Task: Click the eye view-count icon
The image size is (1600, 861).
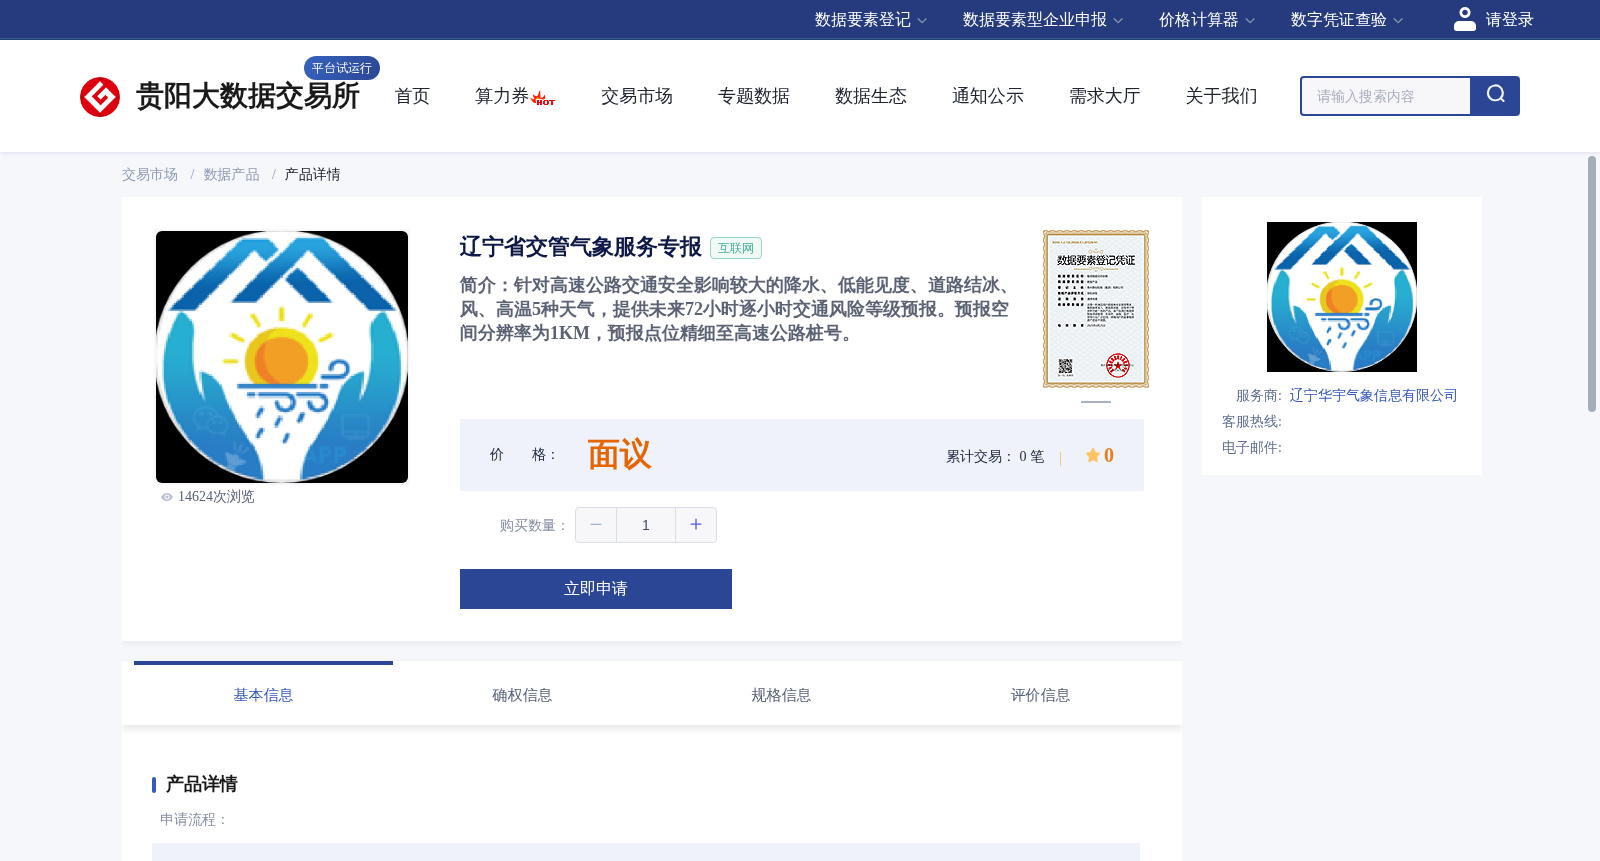Action: point(167,497)
